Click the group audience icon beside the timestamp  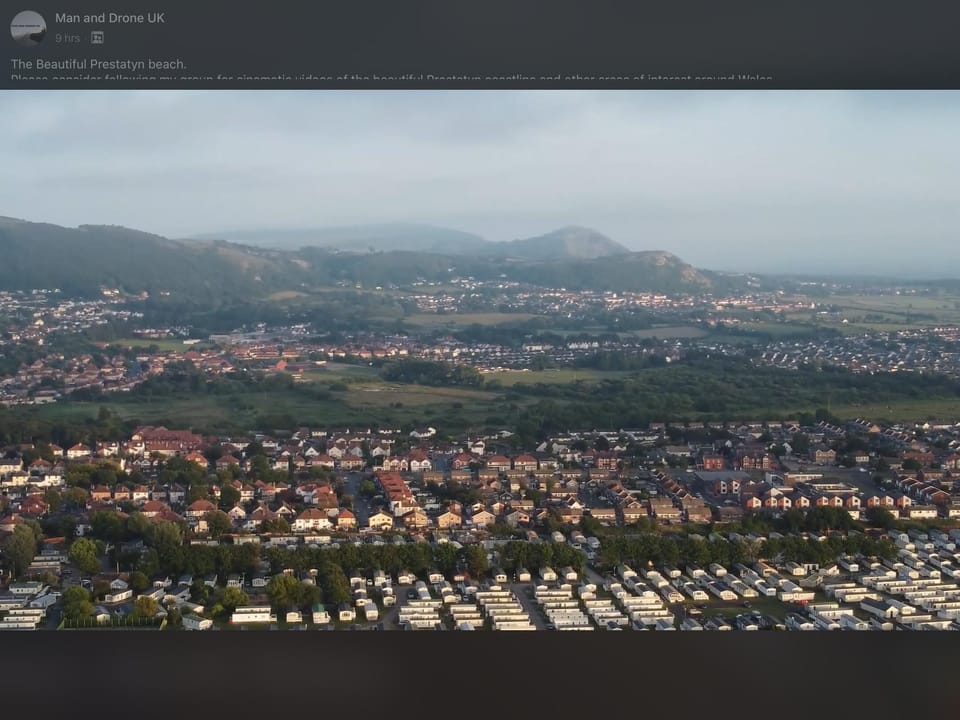pos(97,38)
